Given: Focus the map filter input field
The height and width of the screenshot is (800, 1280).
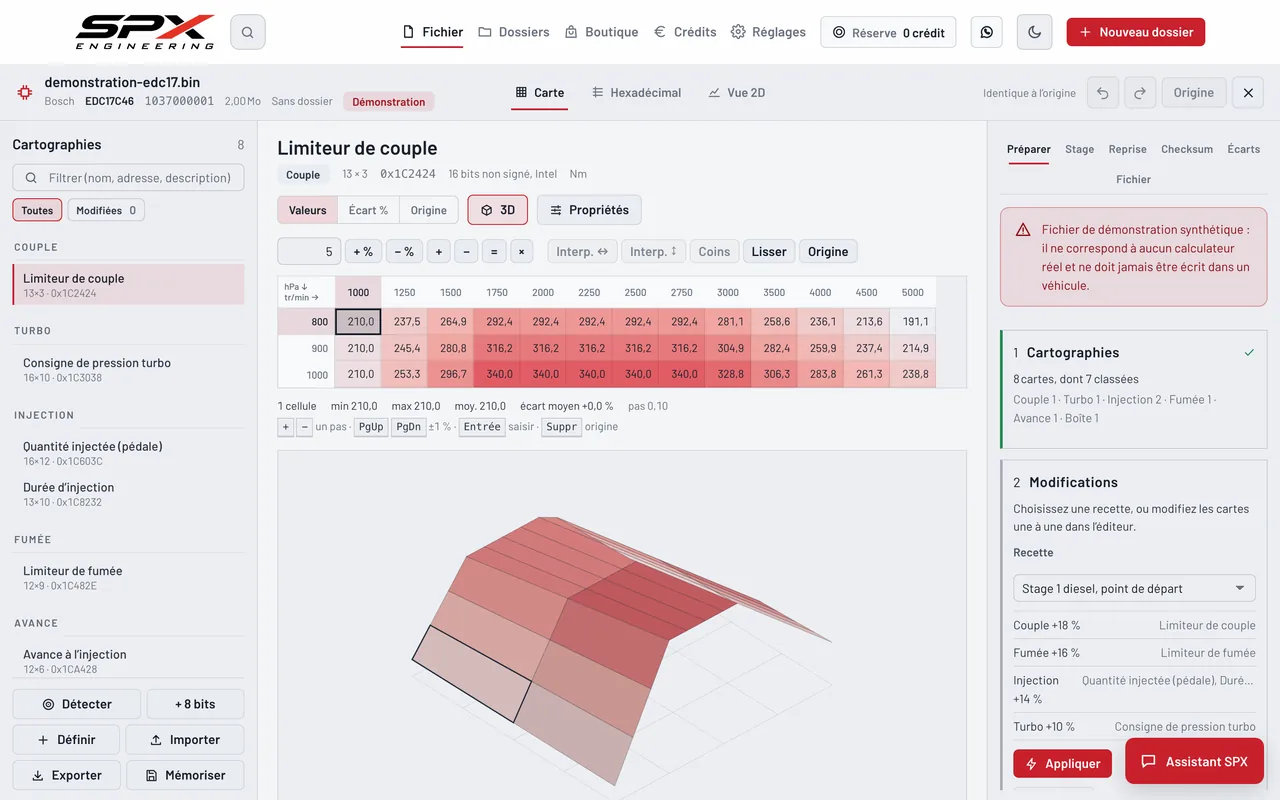Looking at the screenshot, I should 128,178.
